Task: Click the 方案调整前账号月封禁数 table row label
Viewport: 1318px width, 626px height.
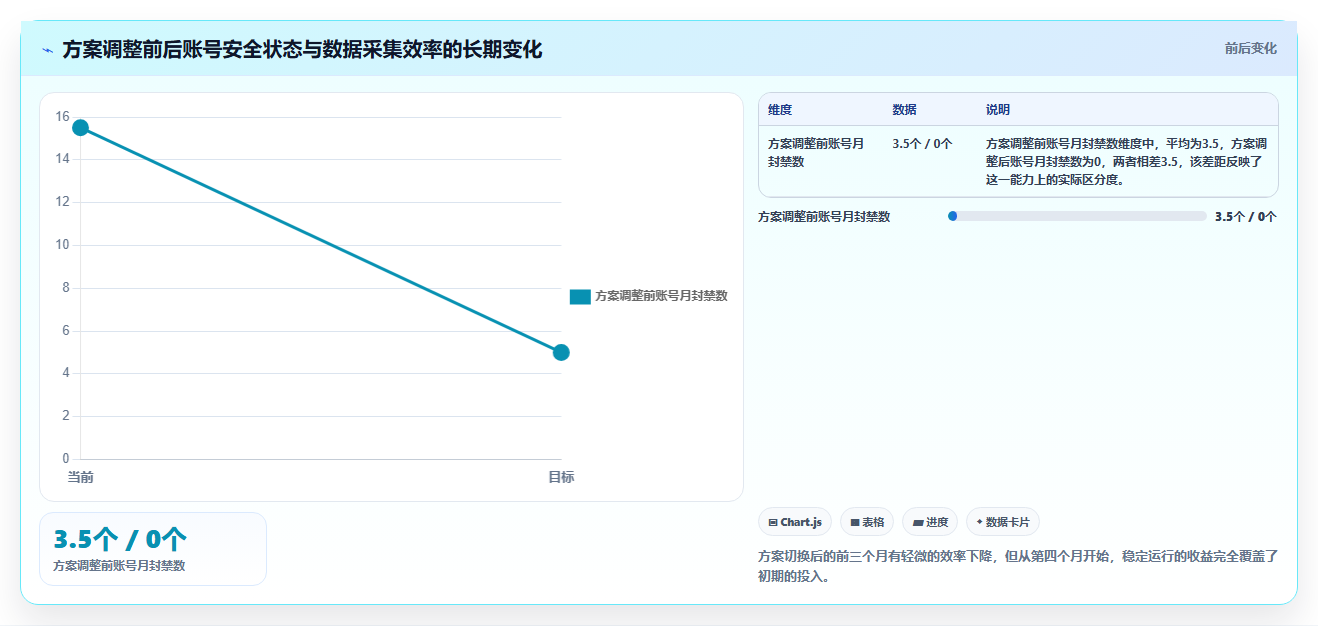Action: click(x=816, y=152)
